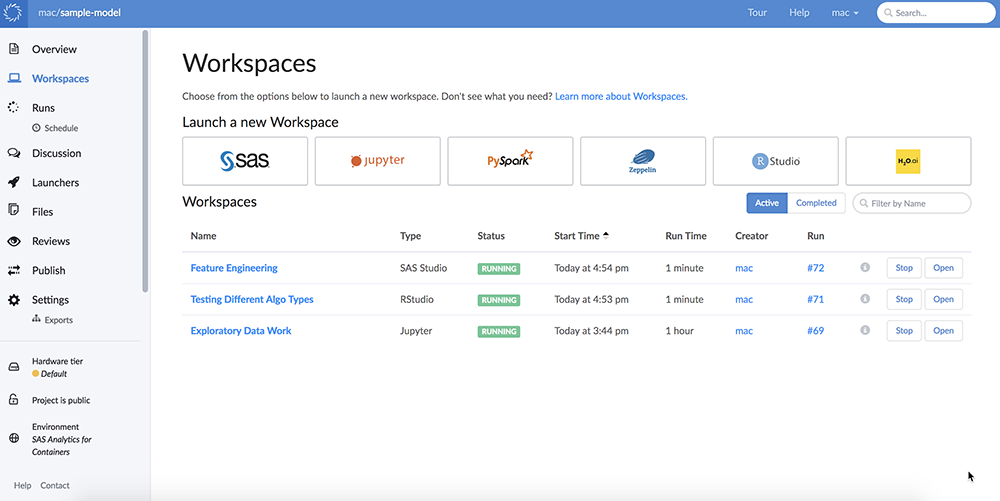The image size is (1000, 501).
Task: Open run #72 link
Action: pyautogui.click(x=816, y=268)
